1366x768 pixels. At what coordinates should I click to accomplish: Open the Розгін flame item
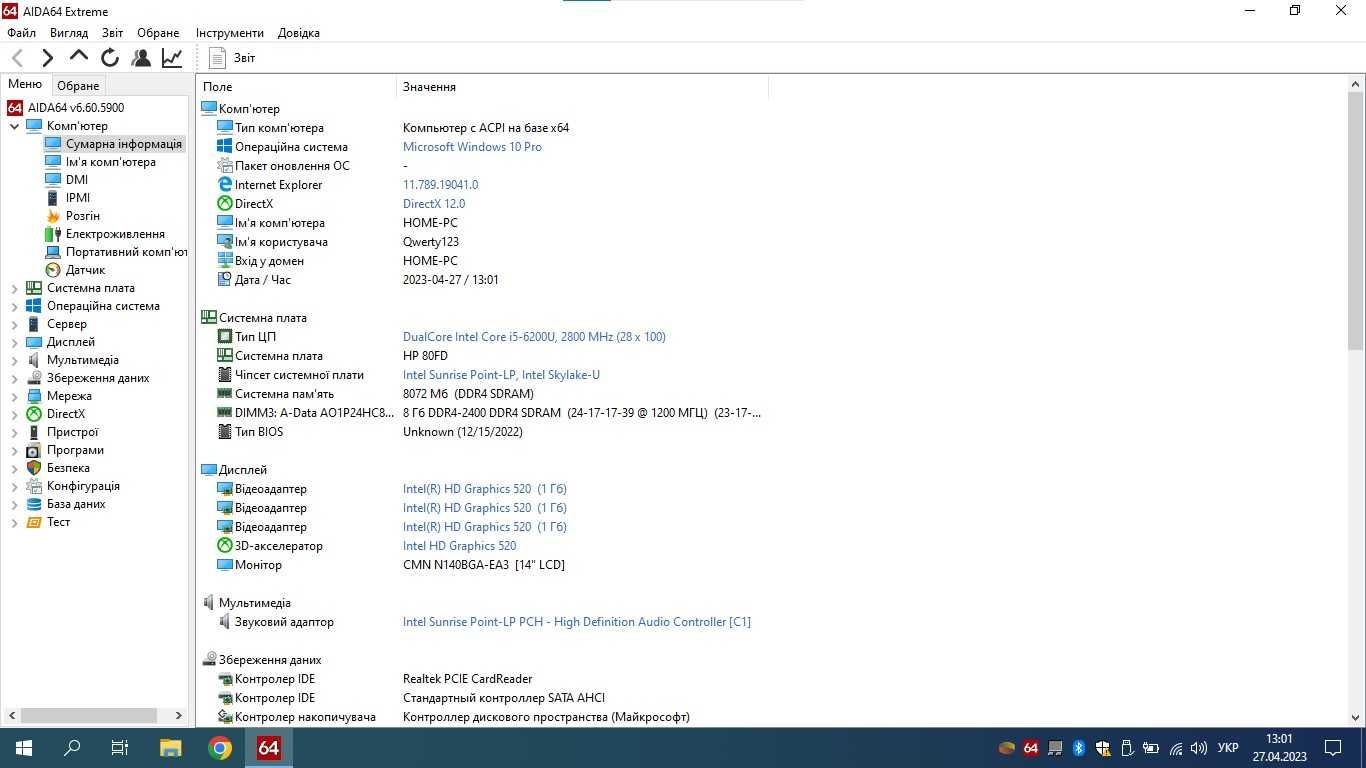coord(83,216)
